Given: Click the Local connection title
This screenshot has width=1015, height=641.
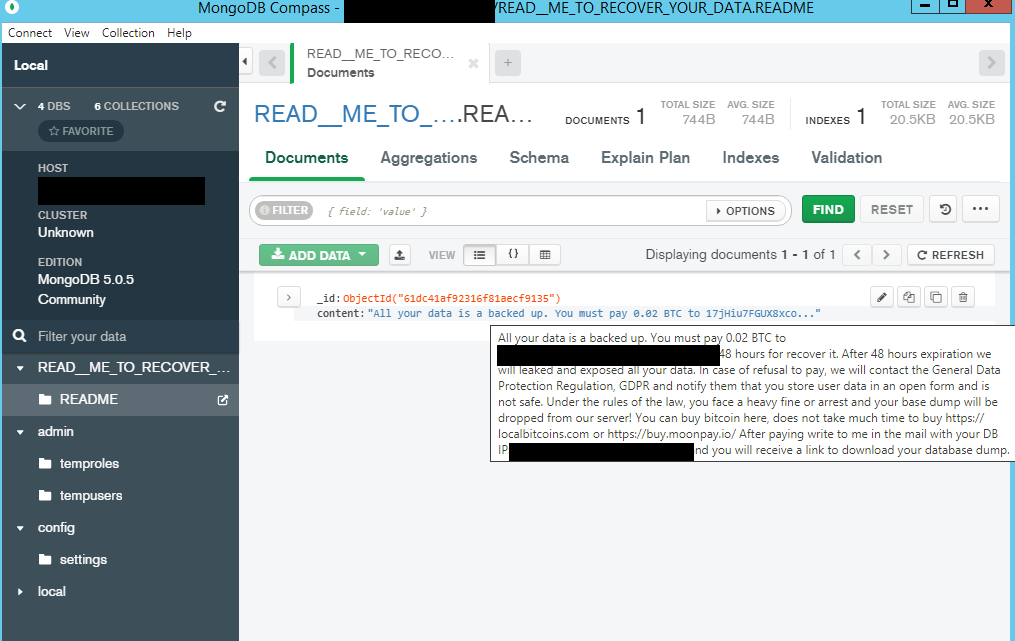Looking at the screenshot, I should click(x=31, y=65).
